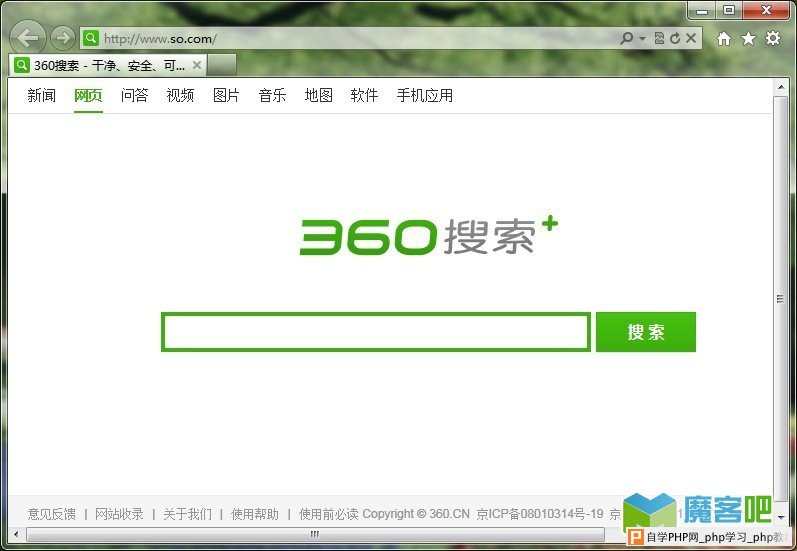Click the vertical scrollbar up arrow

point(781,87)
